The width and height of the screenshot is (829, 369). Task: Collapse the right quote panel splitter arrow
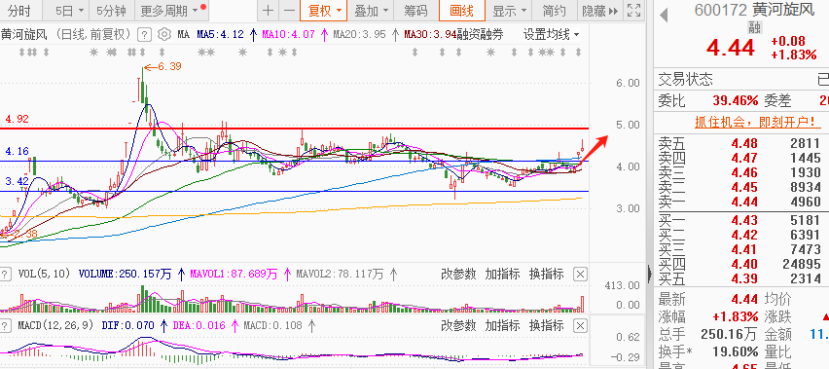coord(650,274)
